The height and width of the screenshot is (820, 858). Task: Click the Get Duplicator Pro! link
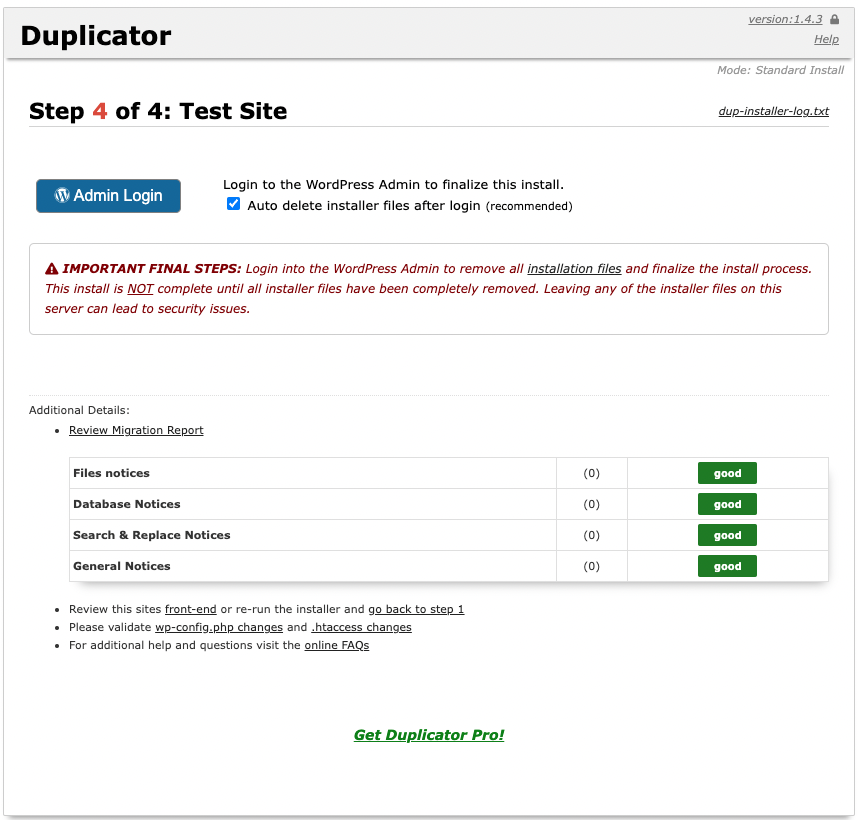(429, 735)
